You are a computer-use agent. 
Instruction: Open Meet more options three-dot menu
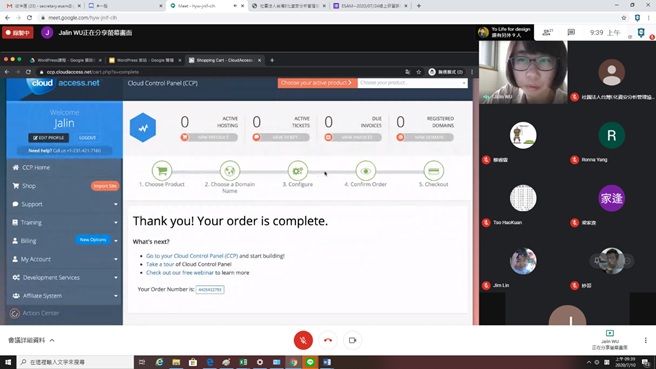point(646,340)
